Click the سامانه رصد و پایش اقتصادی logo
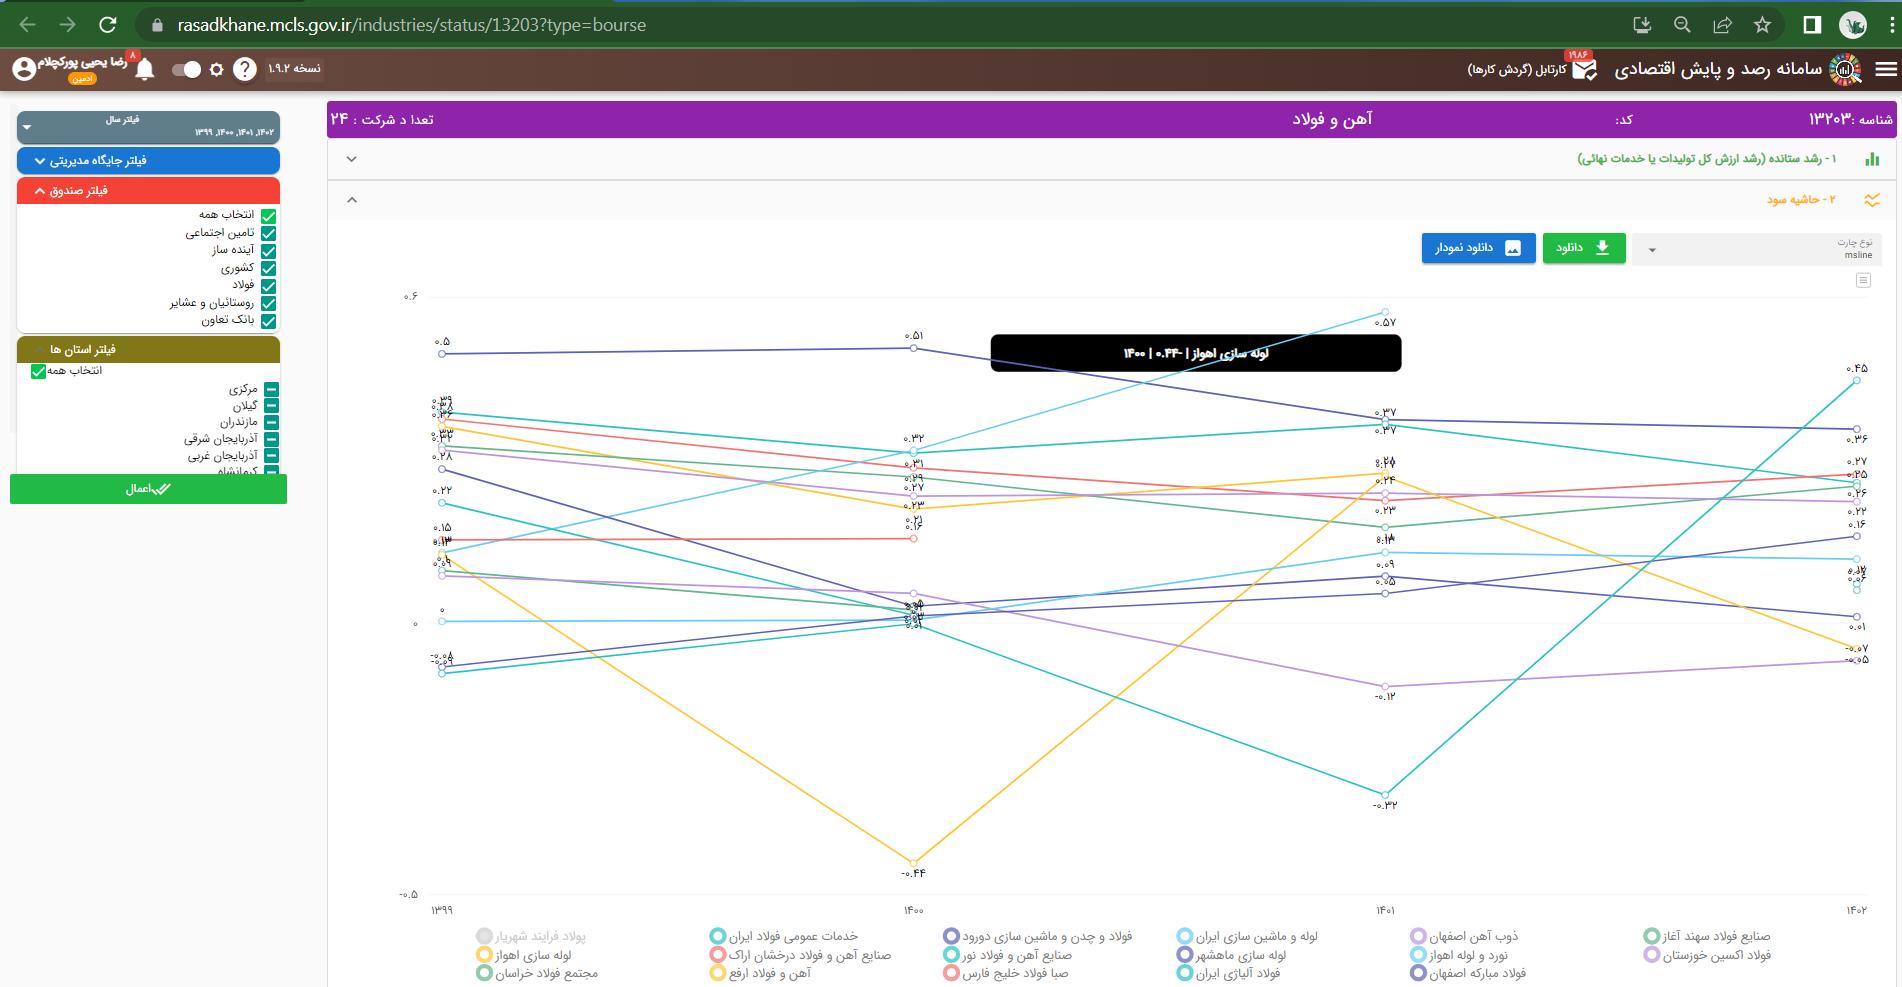 point(1845,69)
